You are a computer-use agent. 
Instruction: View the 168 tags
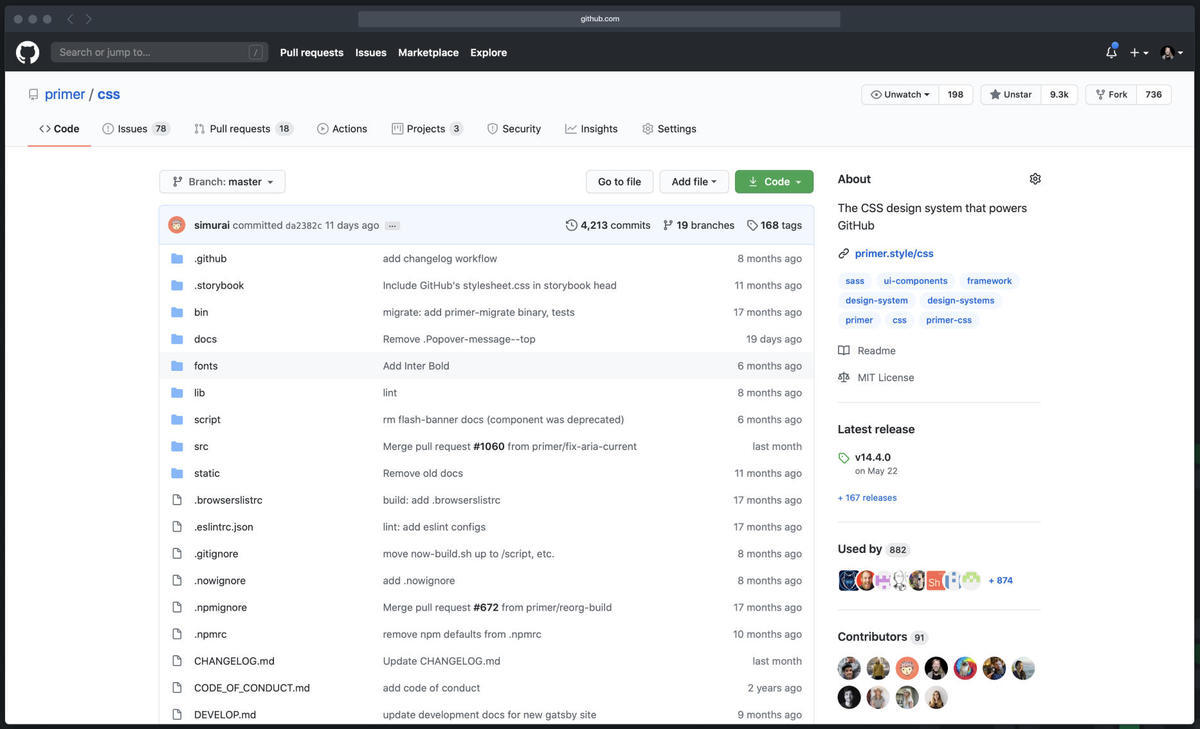(x=774, y=226)
